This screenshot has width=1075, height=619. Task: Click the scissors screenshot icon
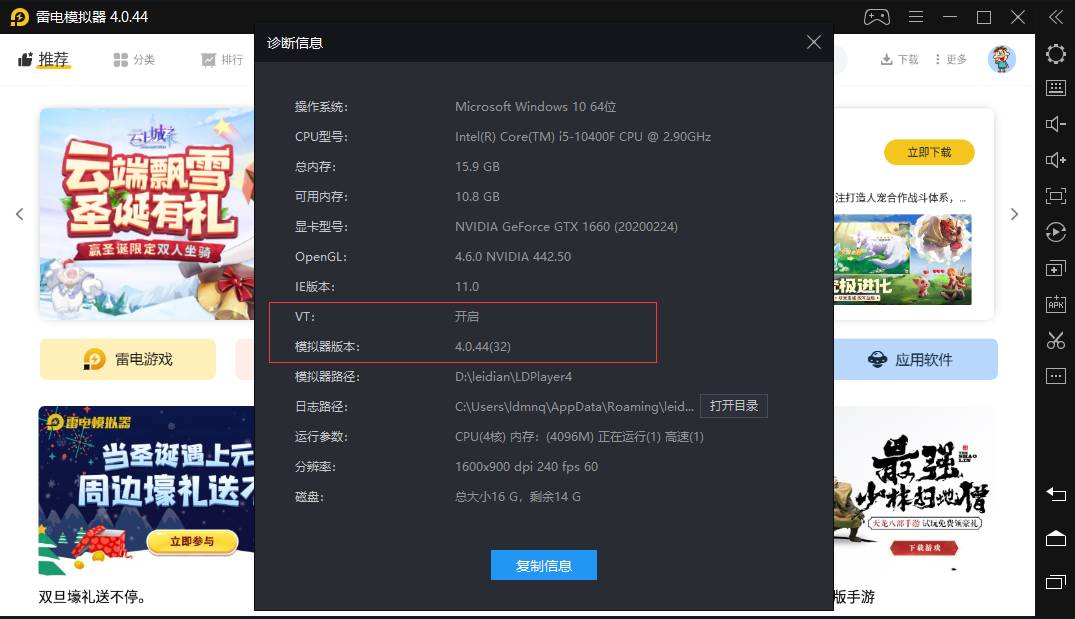tap(1056, 340)
